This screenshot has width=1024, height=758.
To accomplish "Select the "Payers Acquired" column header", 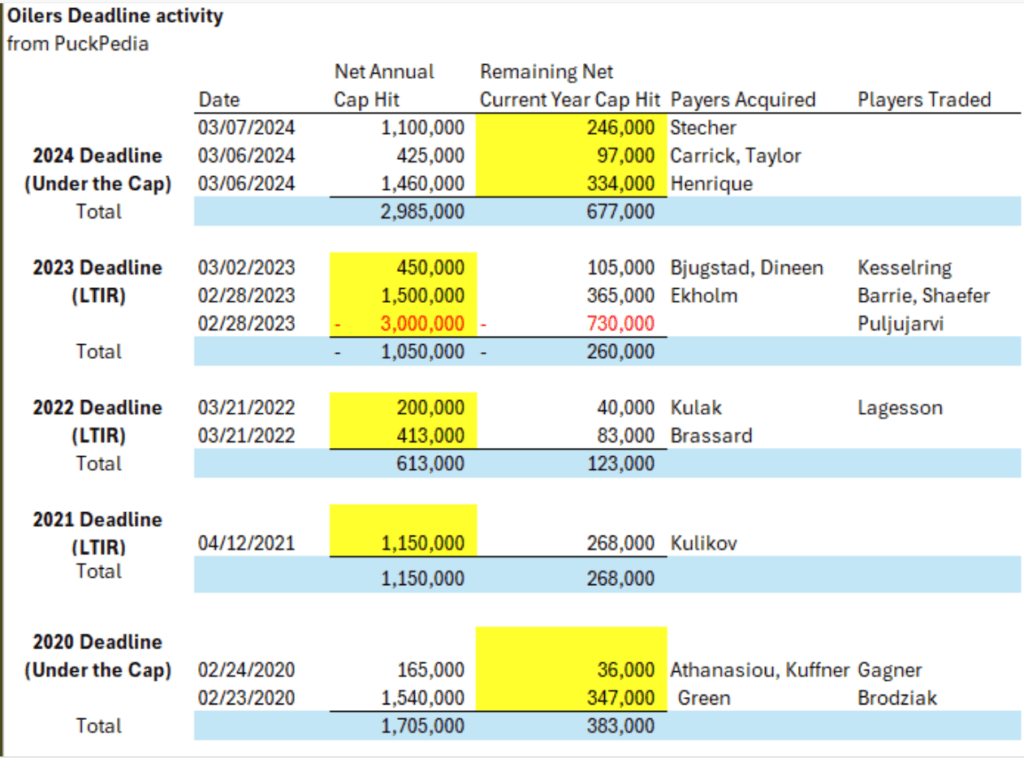I will 743,99.
